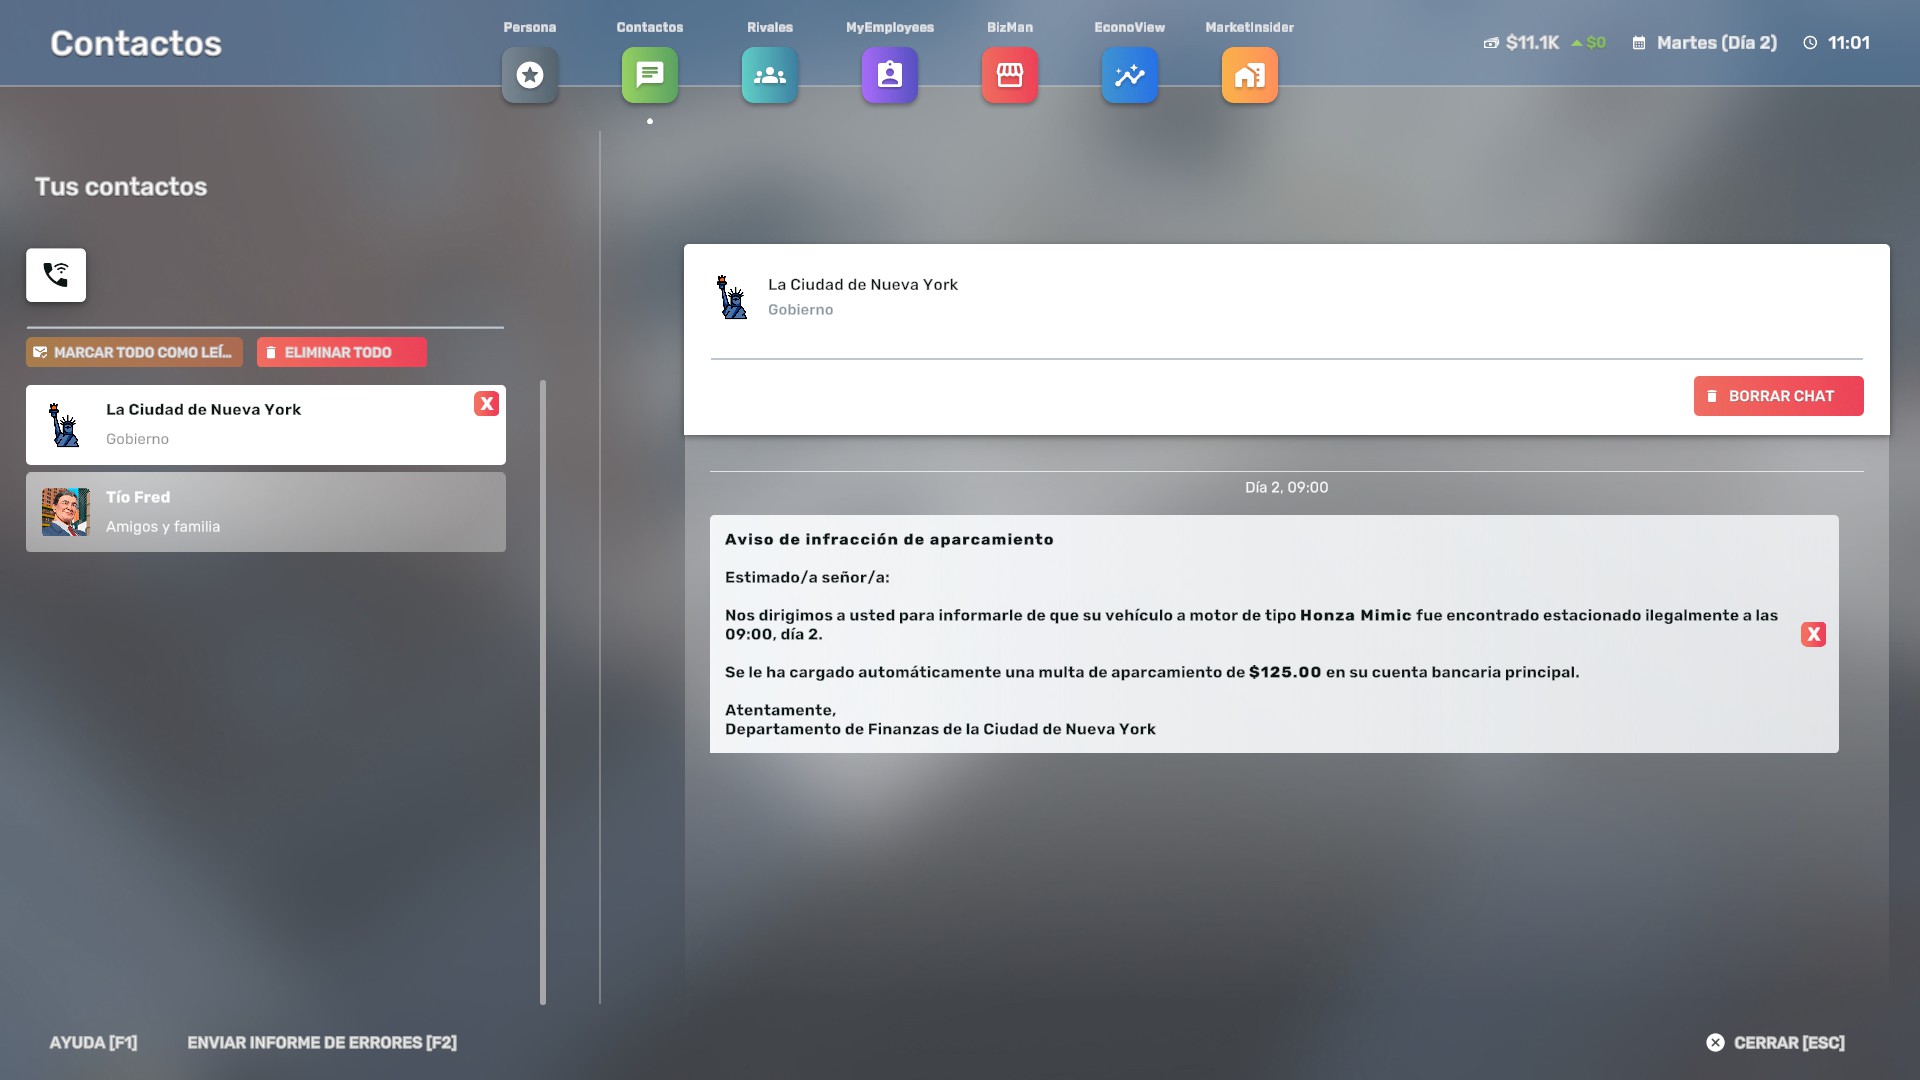Open the Rivales app icon
The width and height of the screenshot is (1920, 1080).
[770, 75]
